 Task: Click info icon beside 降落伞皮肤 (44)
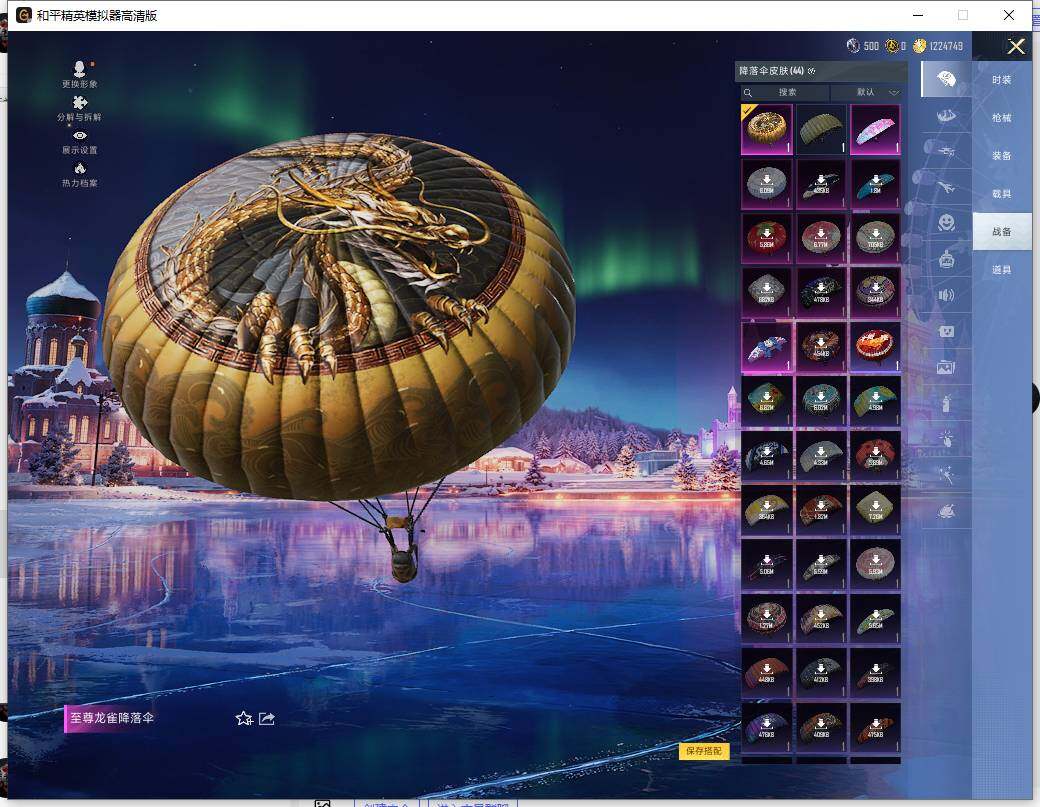(x=811, y=71)
